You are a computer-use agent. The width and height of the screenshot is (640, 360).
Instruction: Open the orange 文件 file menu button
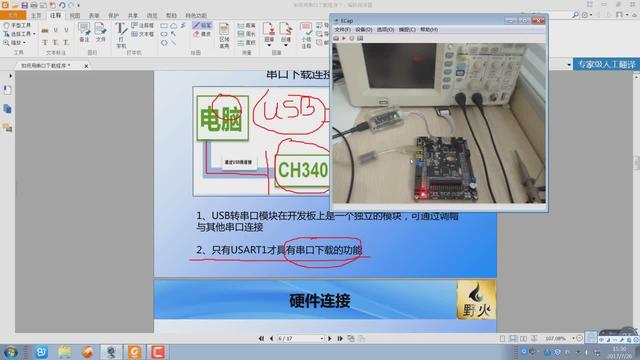[x=13, y=16]
